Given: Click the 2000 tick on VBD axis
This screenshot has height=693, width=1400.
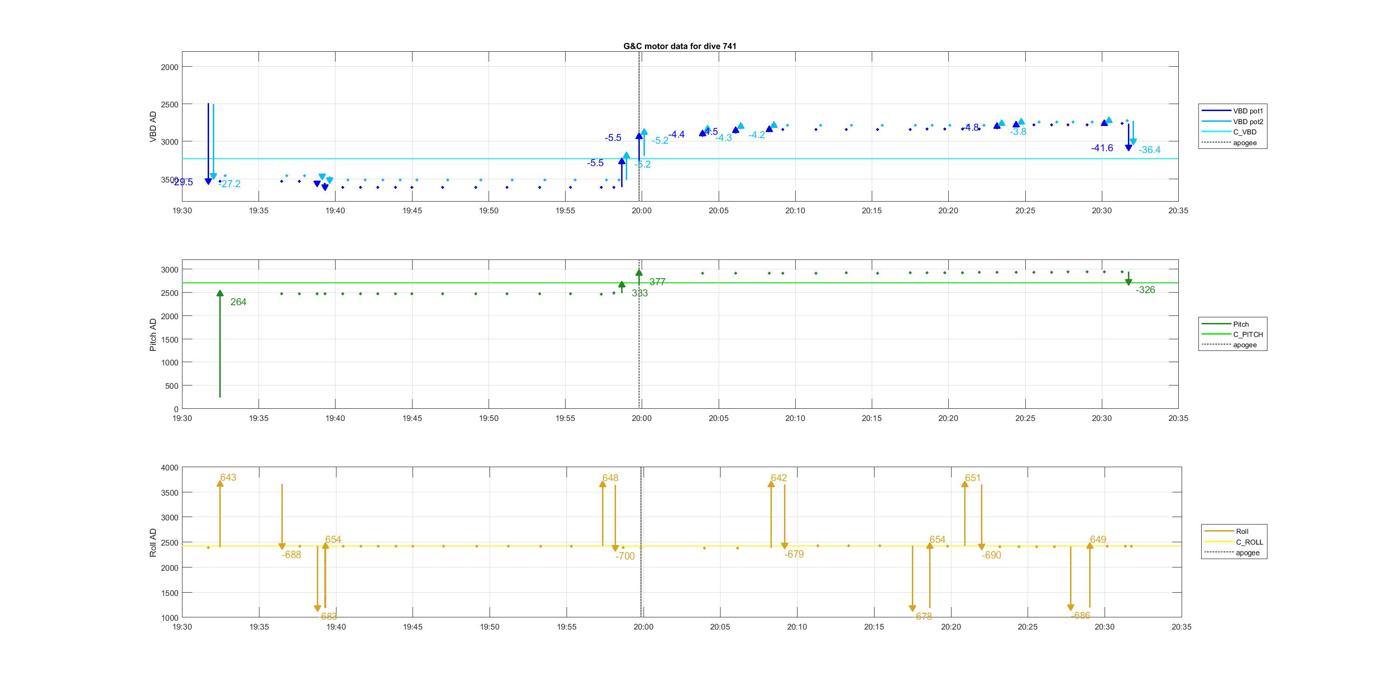Looking at the screenshot, I should coord(169,67).
